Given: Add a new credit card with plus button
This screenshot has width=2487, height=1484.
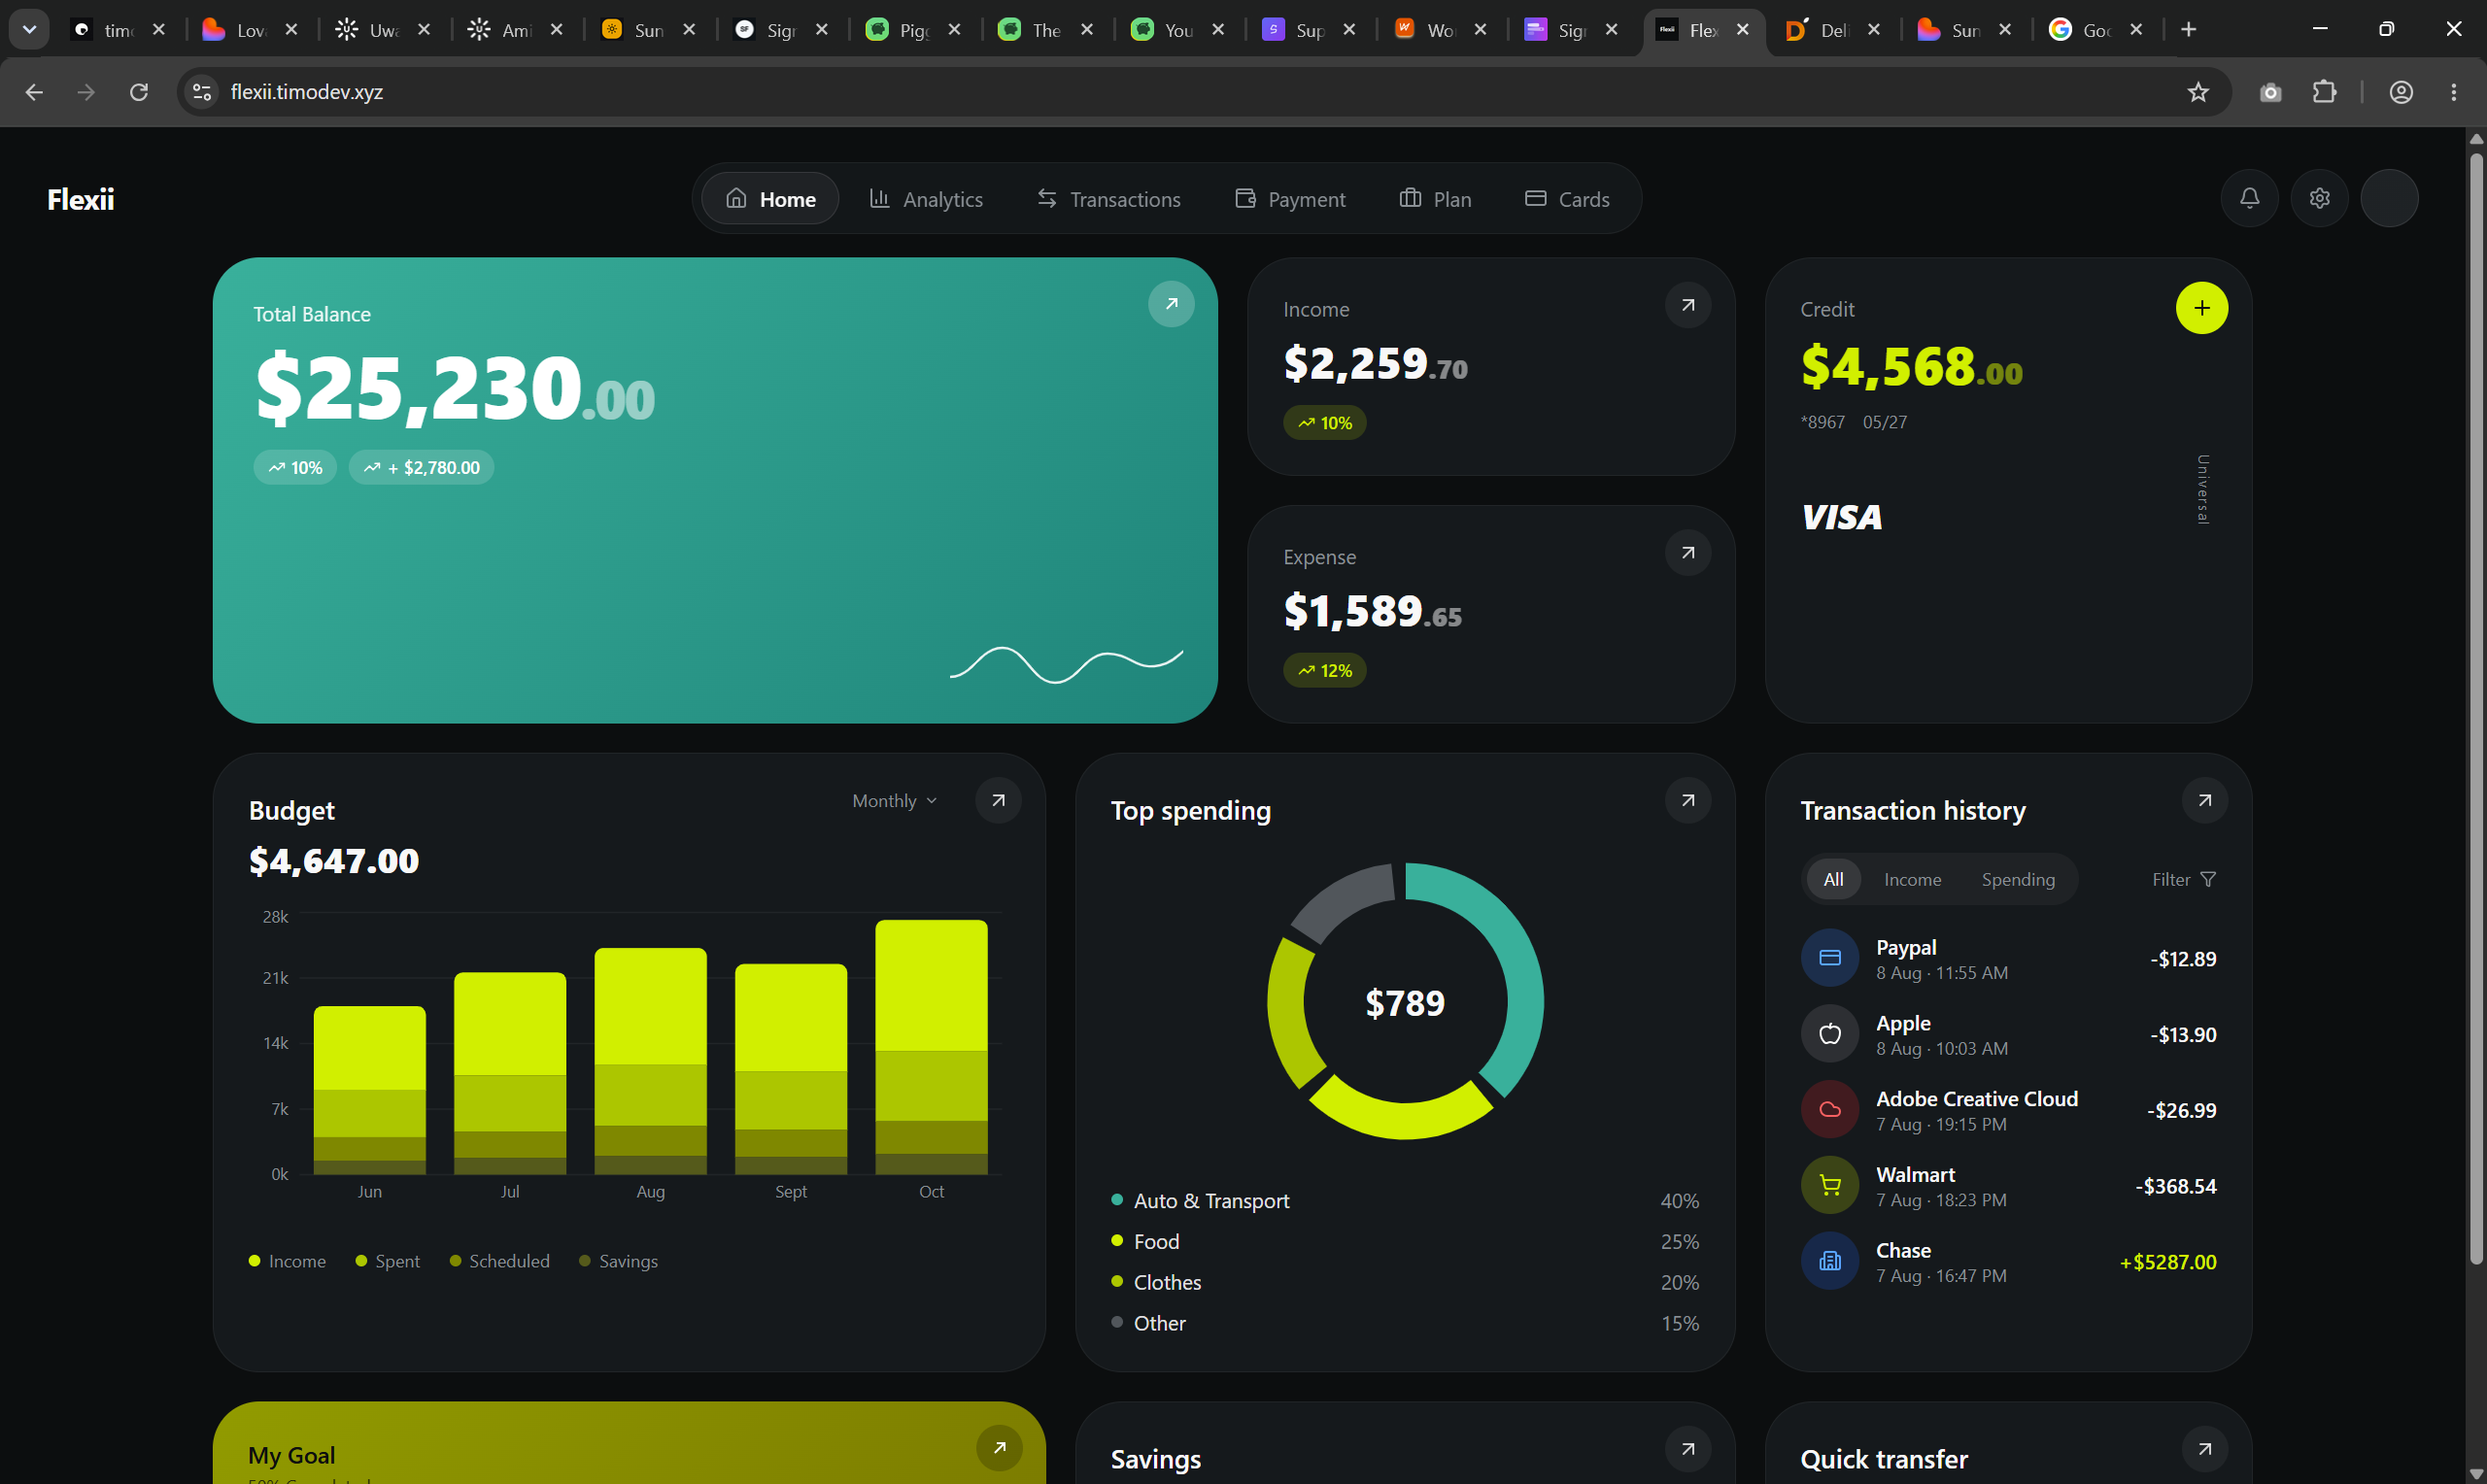Looking at the screenshot, I should pos(2201,308).
